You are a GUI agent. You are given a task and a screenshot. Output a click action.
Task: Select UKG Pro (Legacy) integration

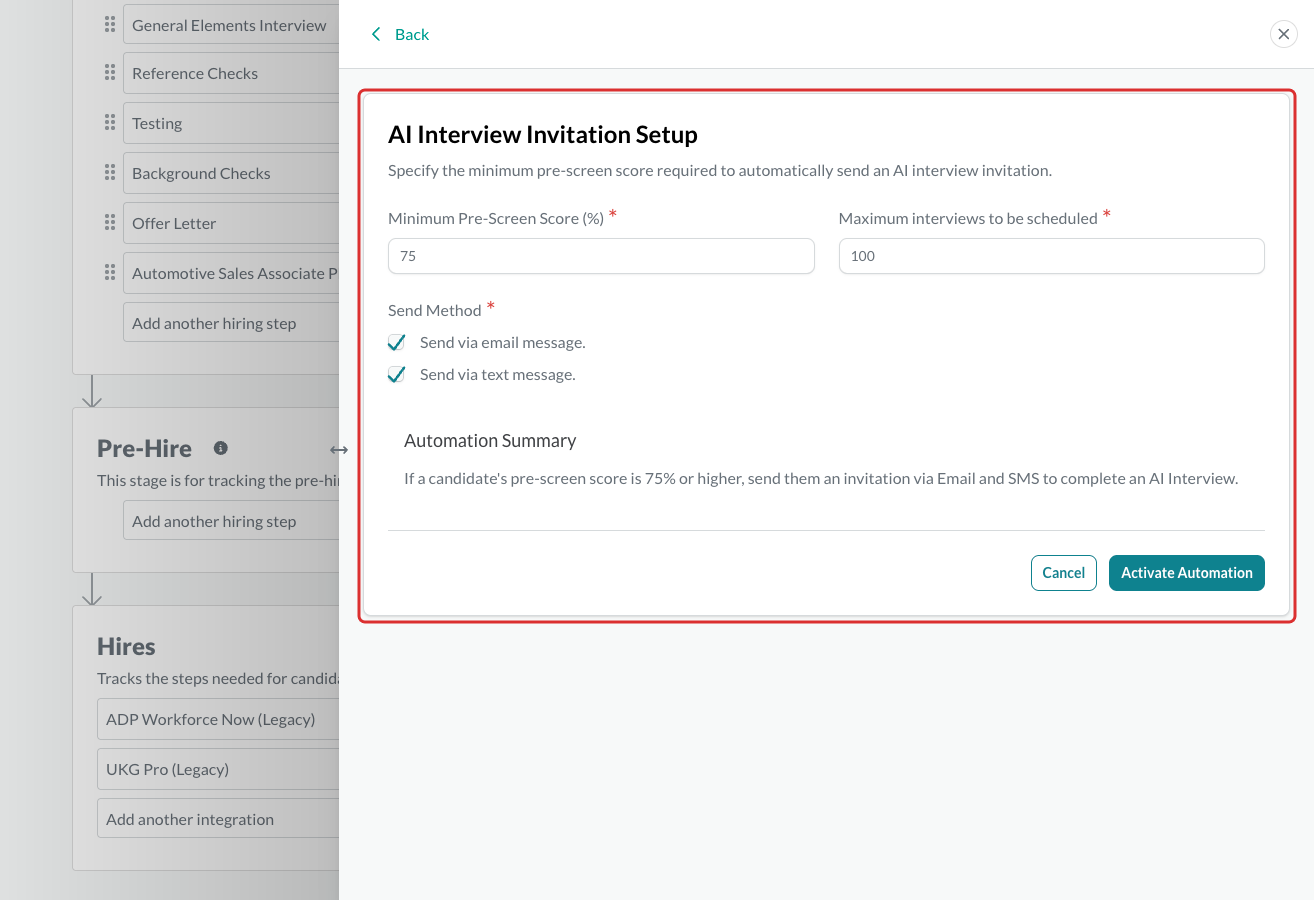coord(218,769)
